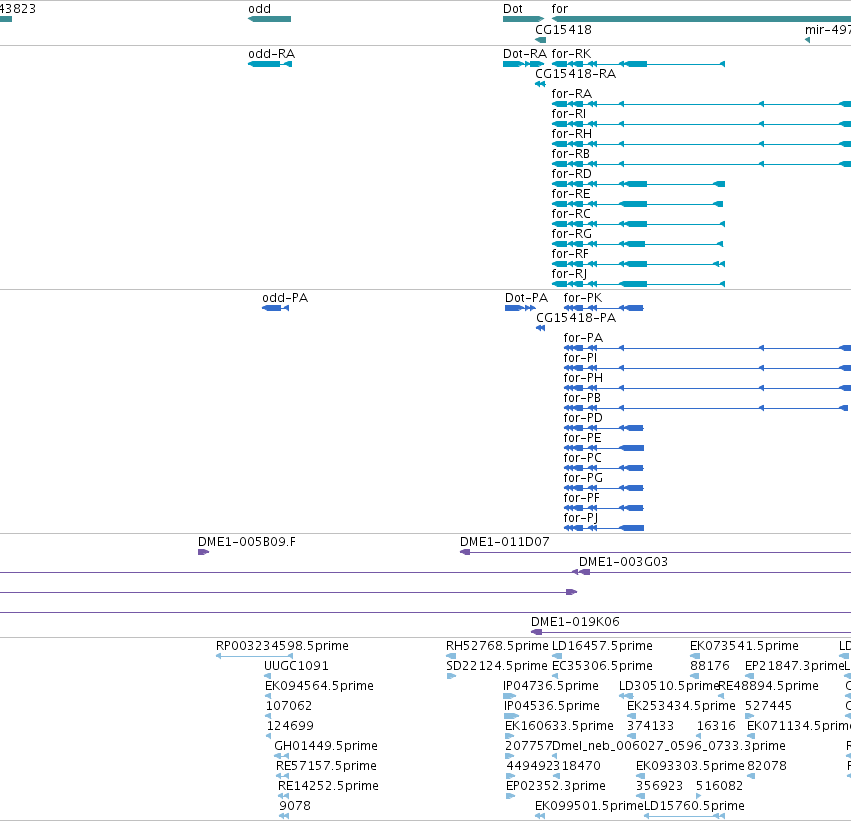851x821 pixels.
Task: Click the EK093303.5prime EST label
Action: tap(690, 766)
